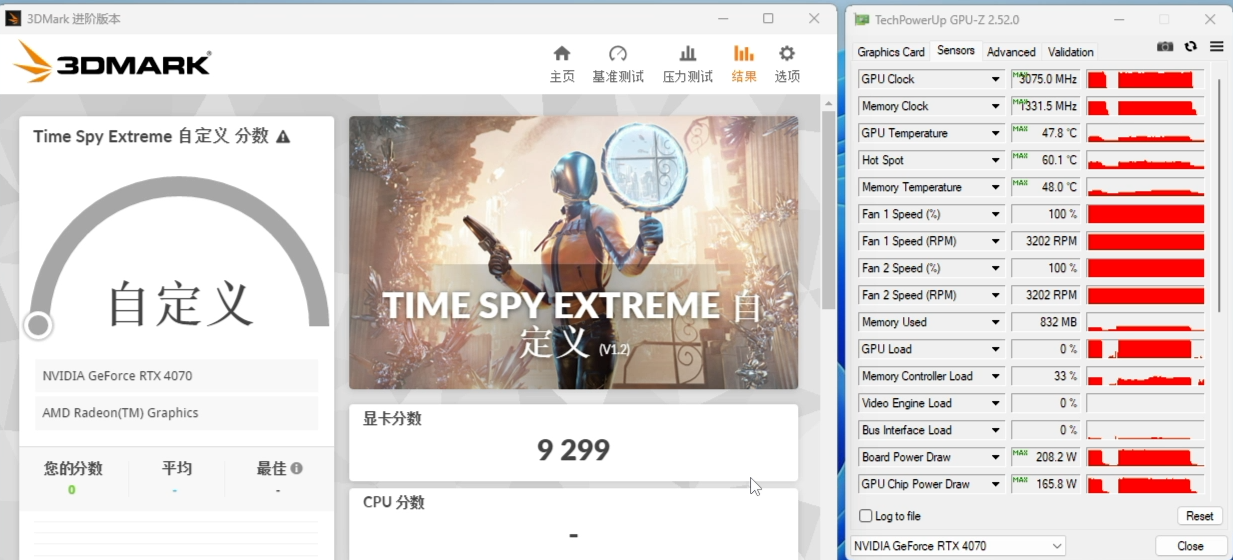Select the results (结果) chart icon
This screenshot has height=560, width=1233.
pos(743,54)
